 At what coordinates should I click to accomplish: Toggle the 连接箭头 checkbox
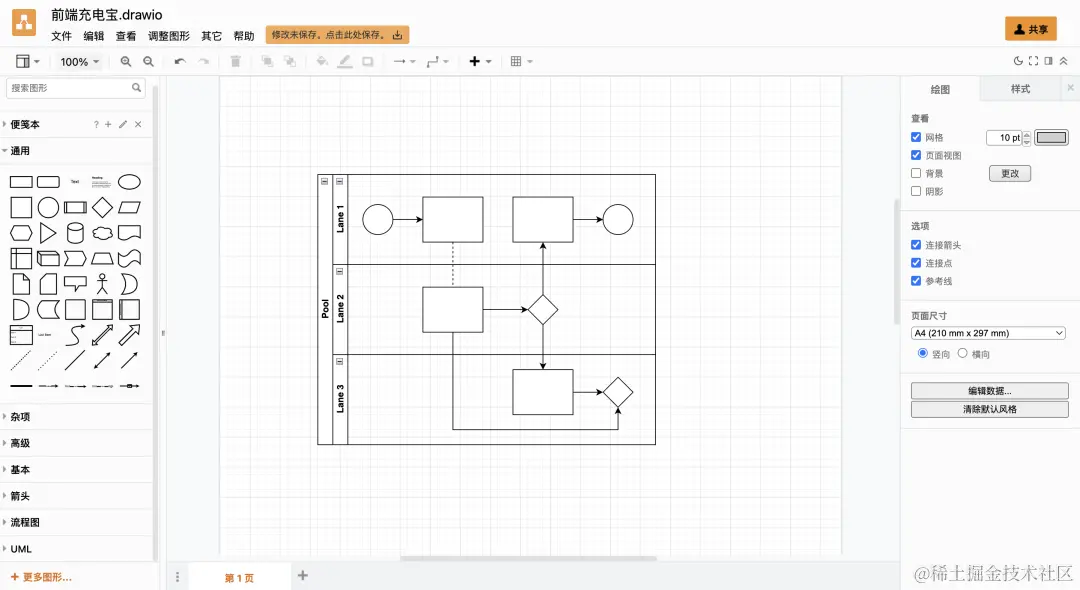point(916,244)
